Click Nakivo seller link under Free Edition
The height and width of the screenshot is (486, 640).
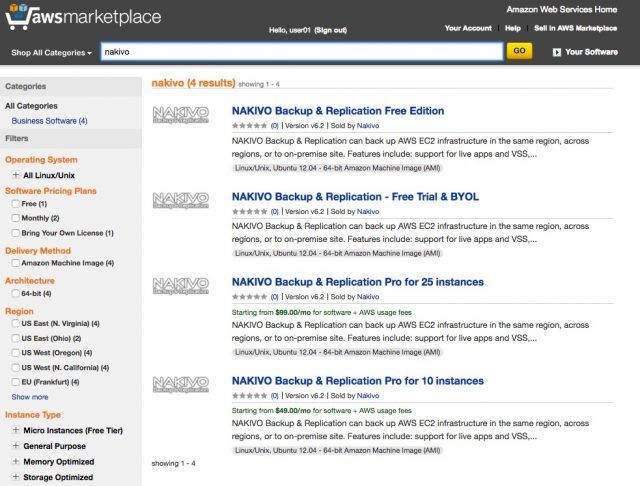point(368,126)
